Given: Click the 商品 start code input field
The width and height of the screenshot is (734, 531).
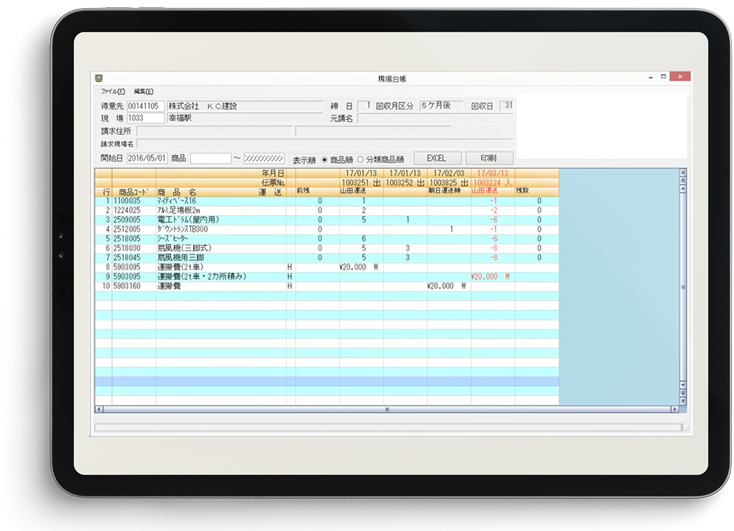Looking at the screenshot, I should click(x=210, y=158).
